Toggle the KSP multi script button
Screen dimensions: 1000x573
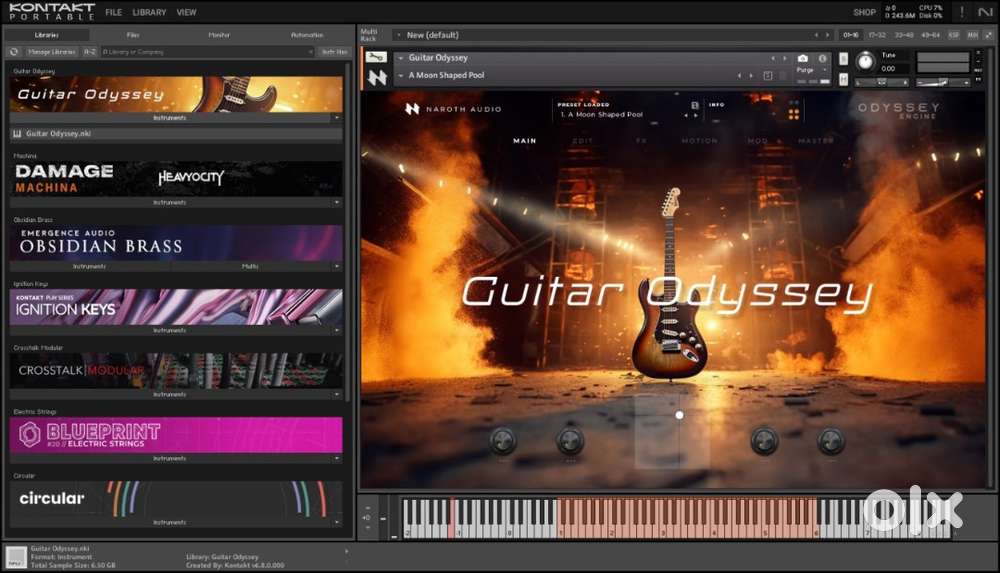click(953, 35)
